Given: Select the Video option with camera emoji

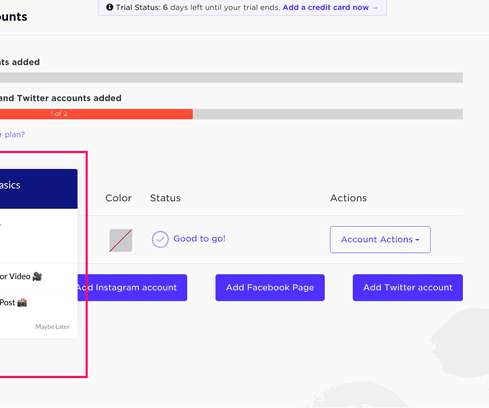Looking at the screenshot, I should 21,276.
